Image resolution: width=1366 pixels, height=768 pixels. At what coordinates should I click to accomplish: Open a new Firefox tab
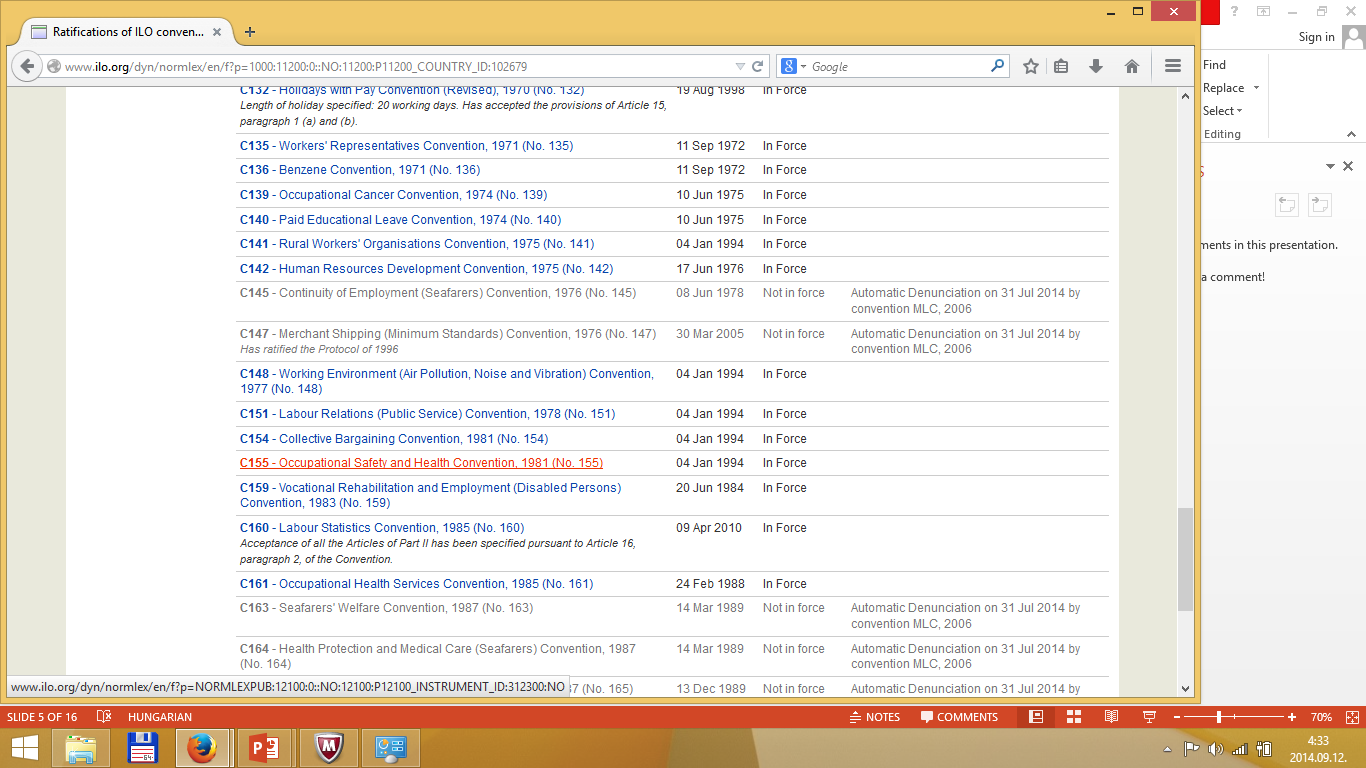point(250,32)
